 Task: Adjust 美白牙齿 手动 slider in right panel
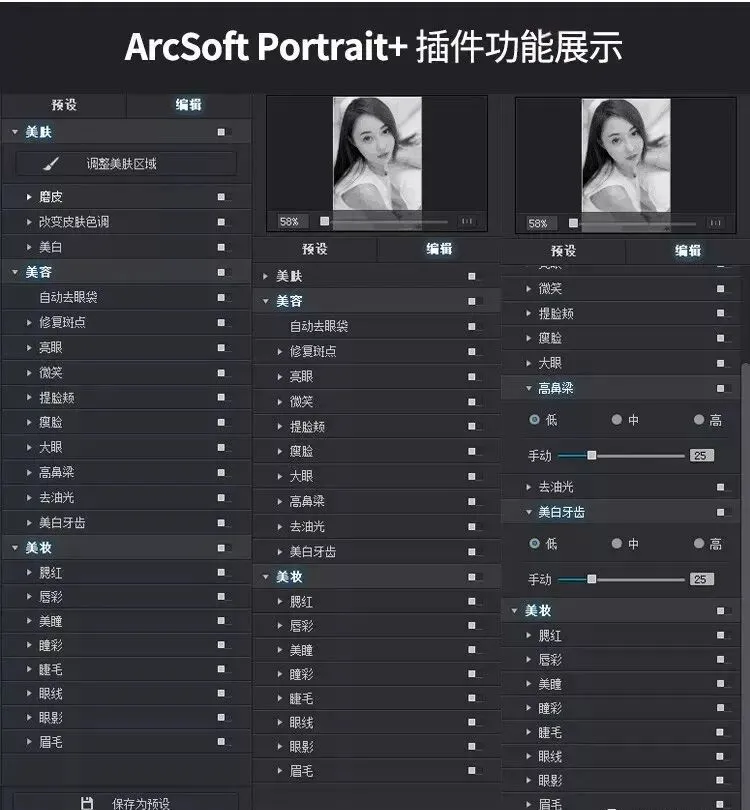click(592, 579)
